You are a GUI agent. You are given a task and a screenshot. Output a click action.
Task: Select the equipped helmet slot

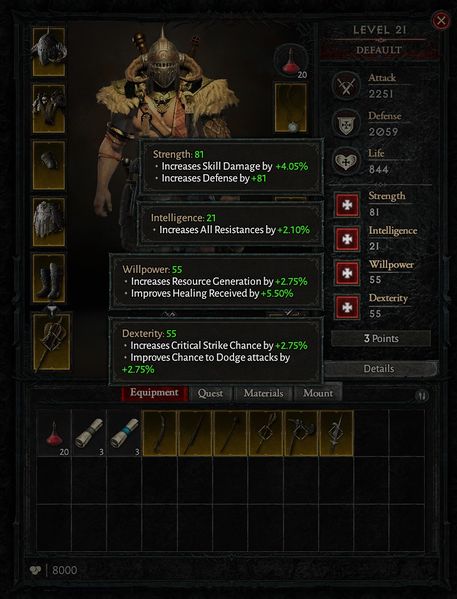pyautogui.click(x=49, y=52)
